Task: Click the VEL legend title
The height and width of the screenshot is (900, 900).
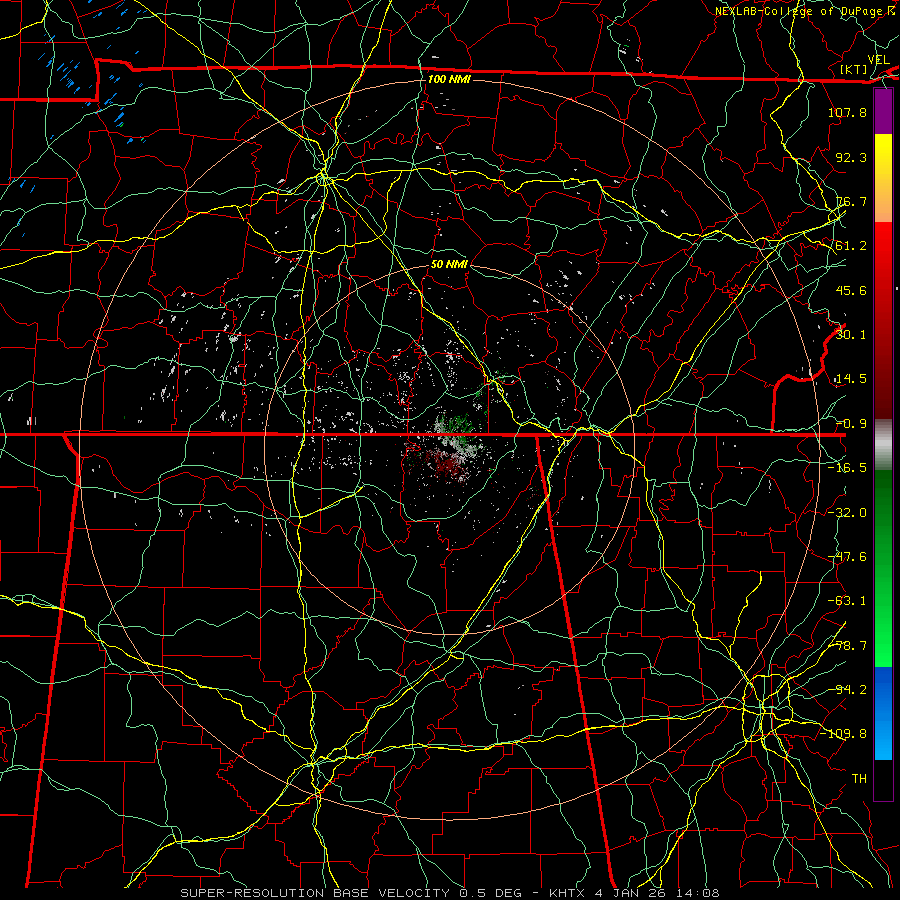Action: [878, 60]
